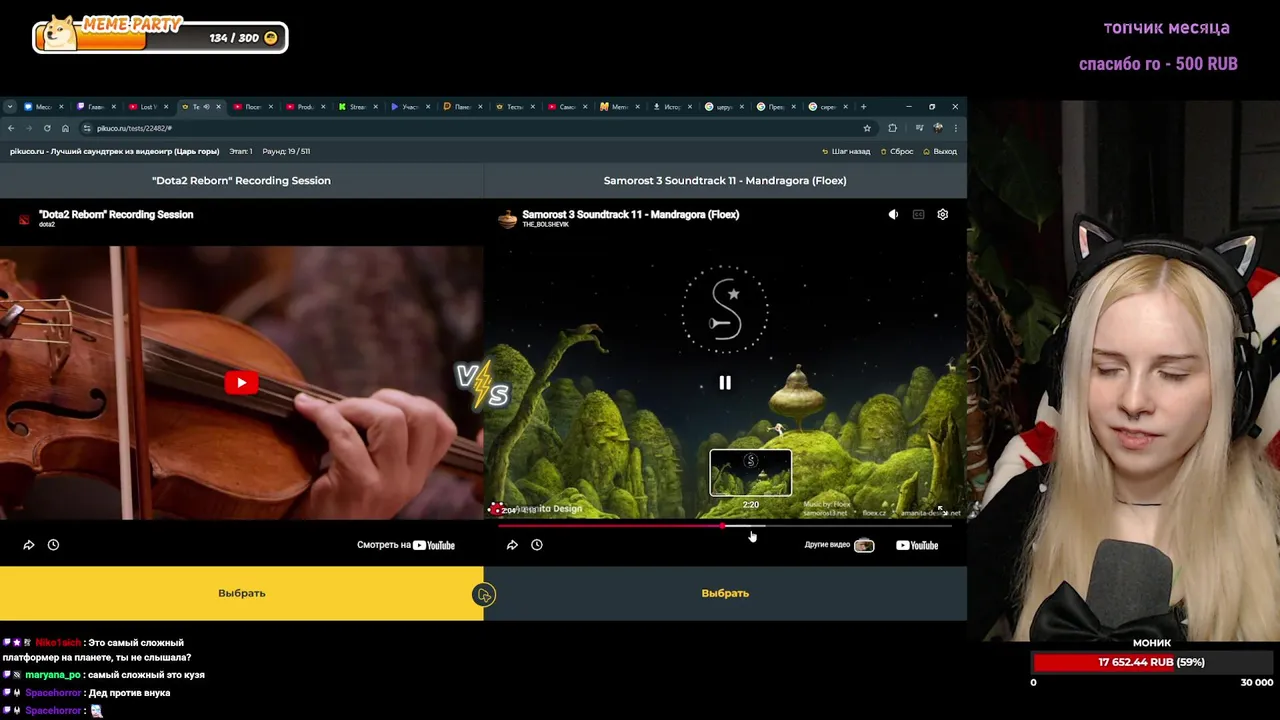
Task: Click the Samorost 3 video title link
Action: (x=630, y=214)
